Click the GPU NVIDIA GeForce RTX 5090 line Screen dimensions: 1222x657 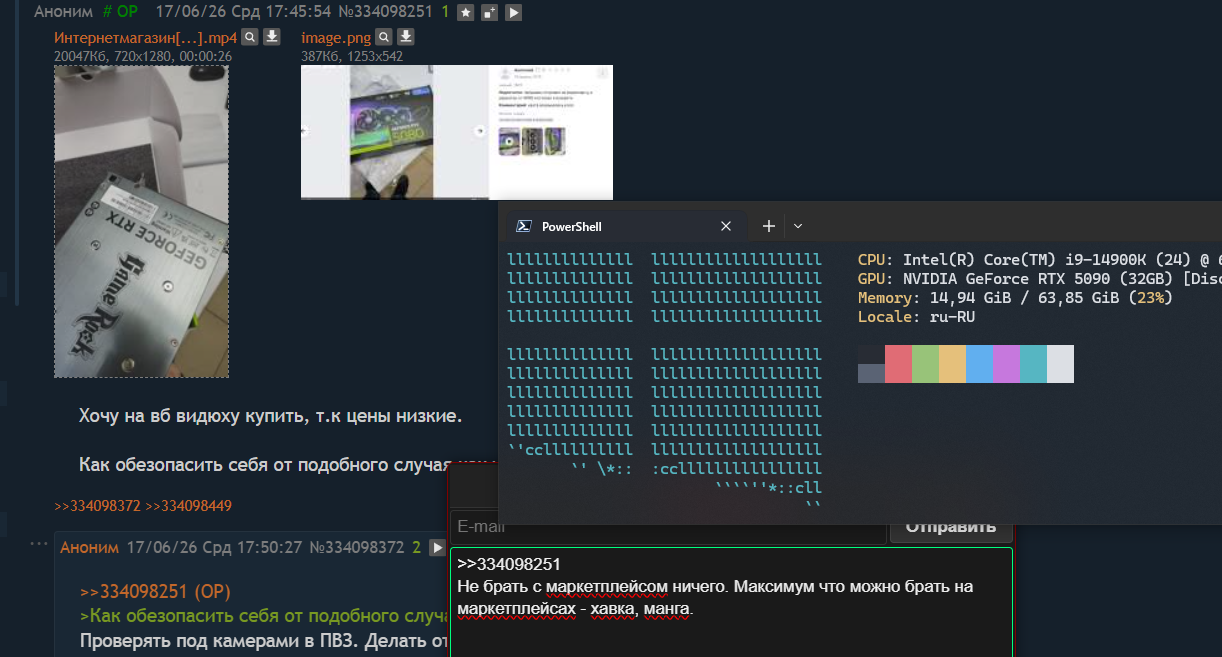coord(1040,279)
